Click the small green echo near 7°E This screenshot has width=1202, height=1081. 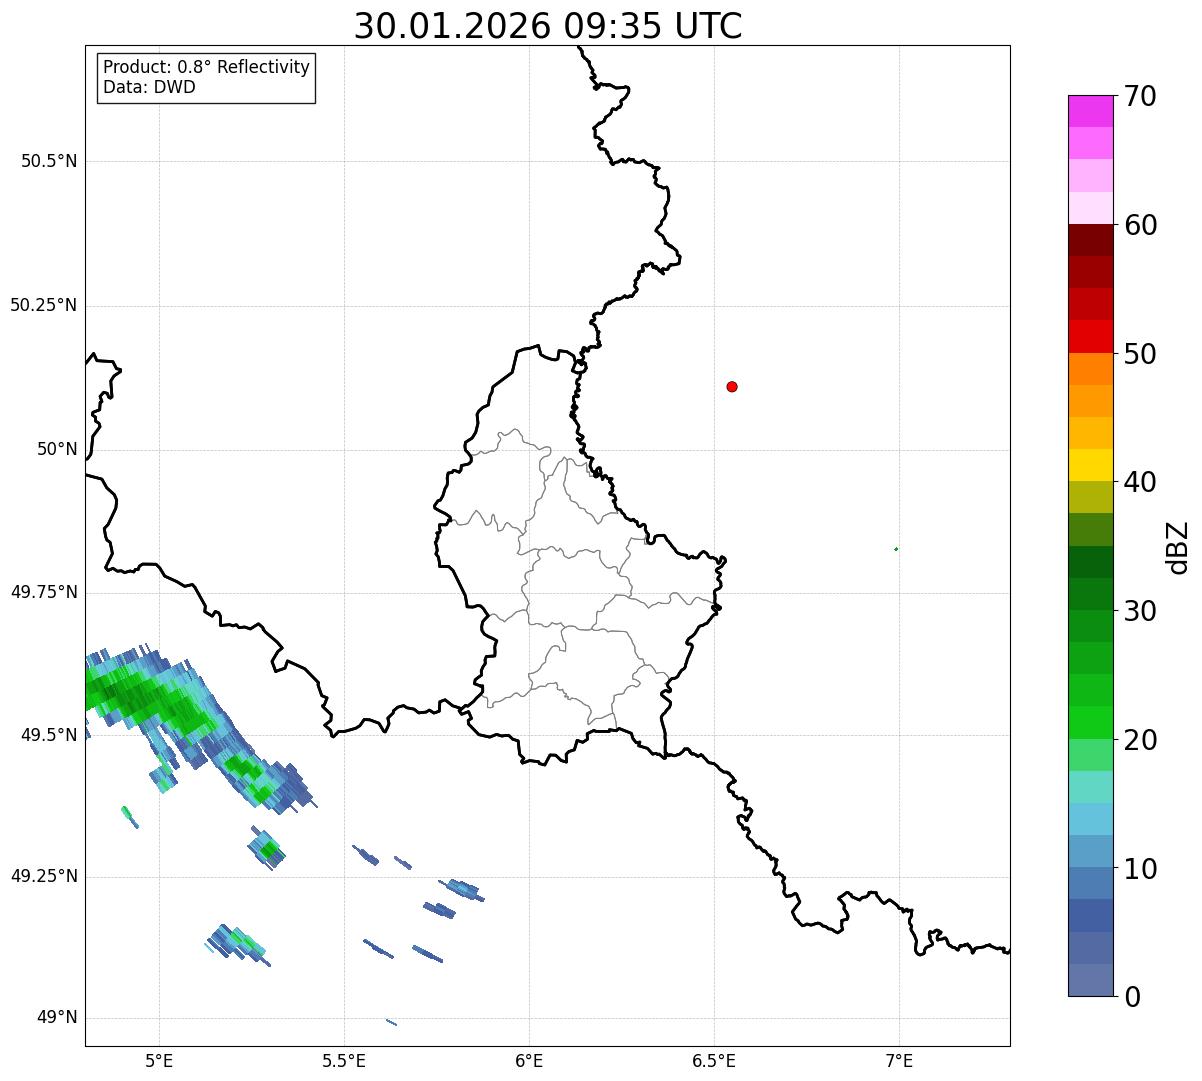point(896,549)
